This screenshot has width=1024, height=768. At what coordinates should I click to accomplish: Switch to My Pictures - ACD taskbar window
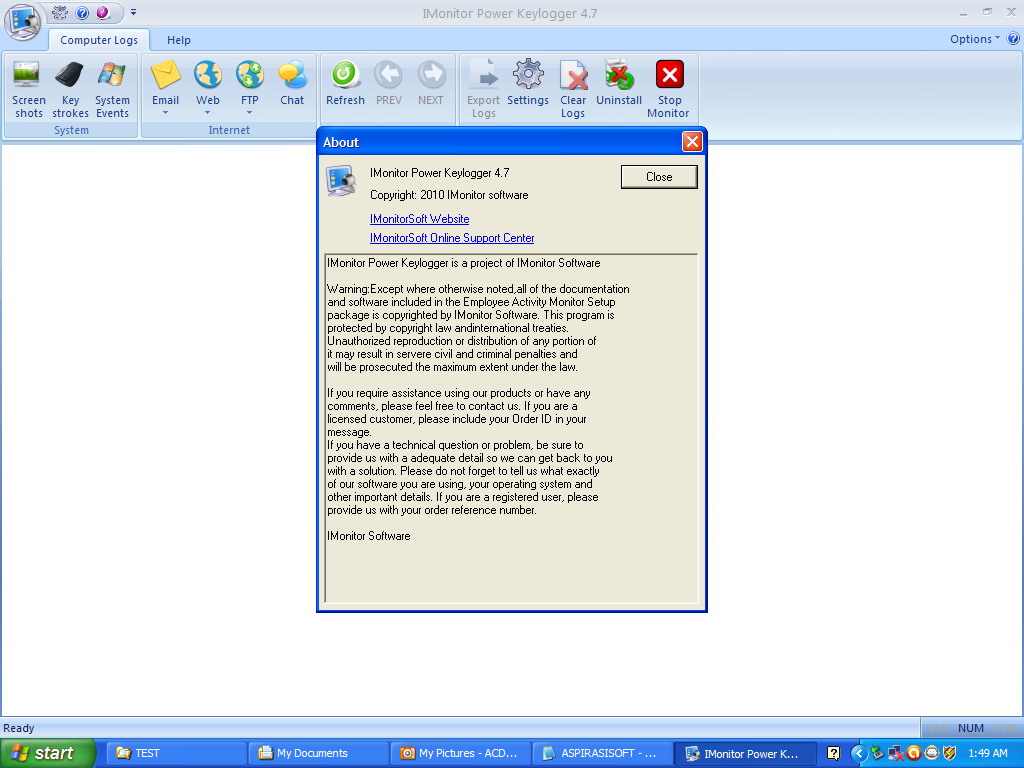(460, 753)
